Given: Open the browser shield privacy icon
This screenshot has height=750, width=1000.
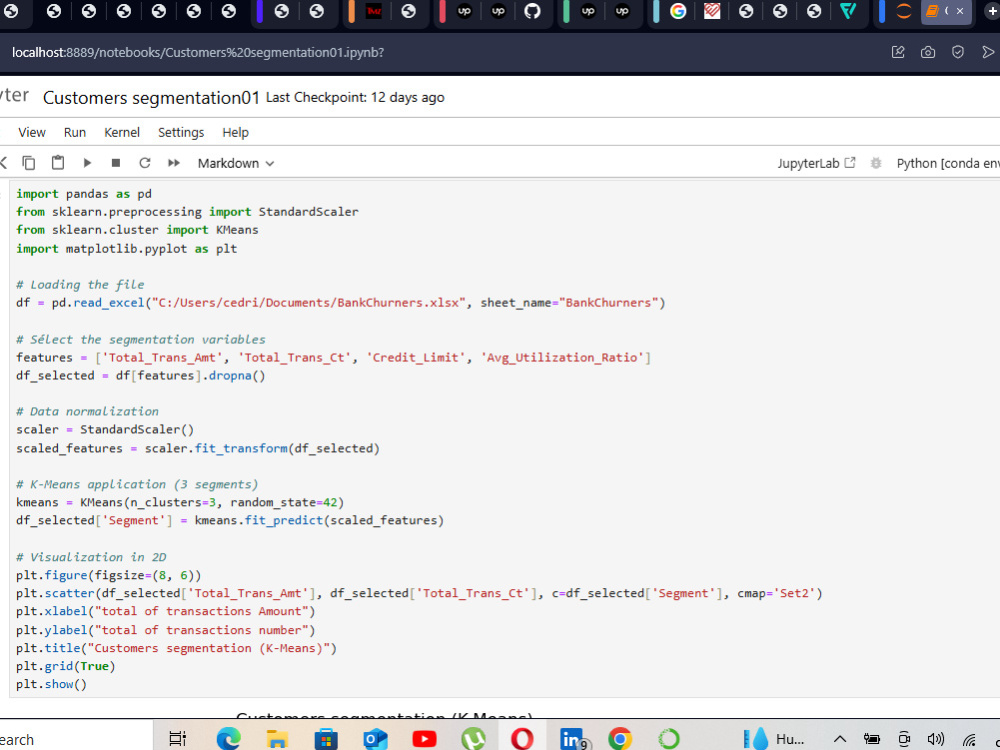Looking at the screenshot, I should click(958, 52).
